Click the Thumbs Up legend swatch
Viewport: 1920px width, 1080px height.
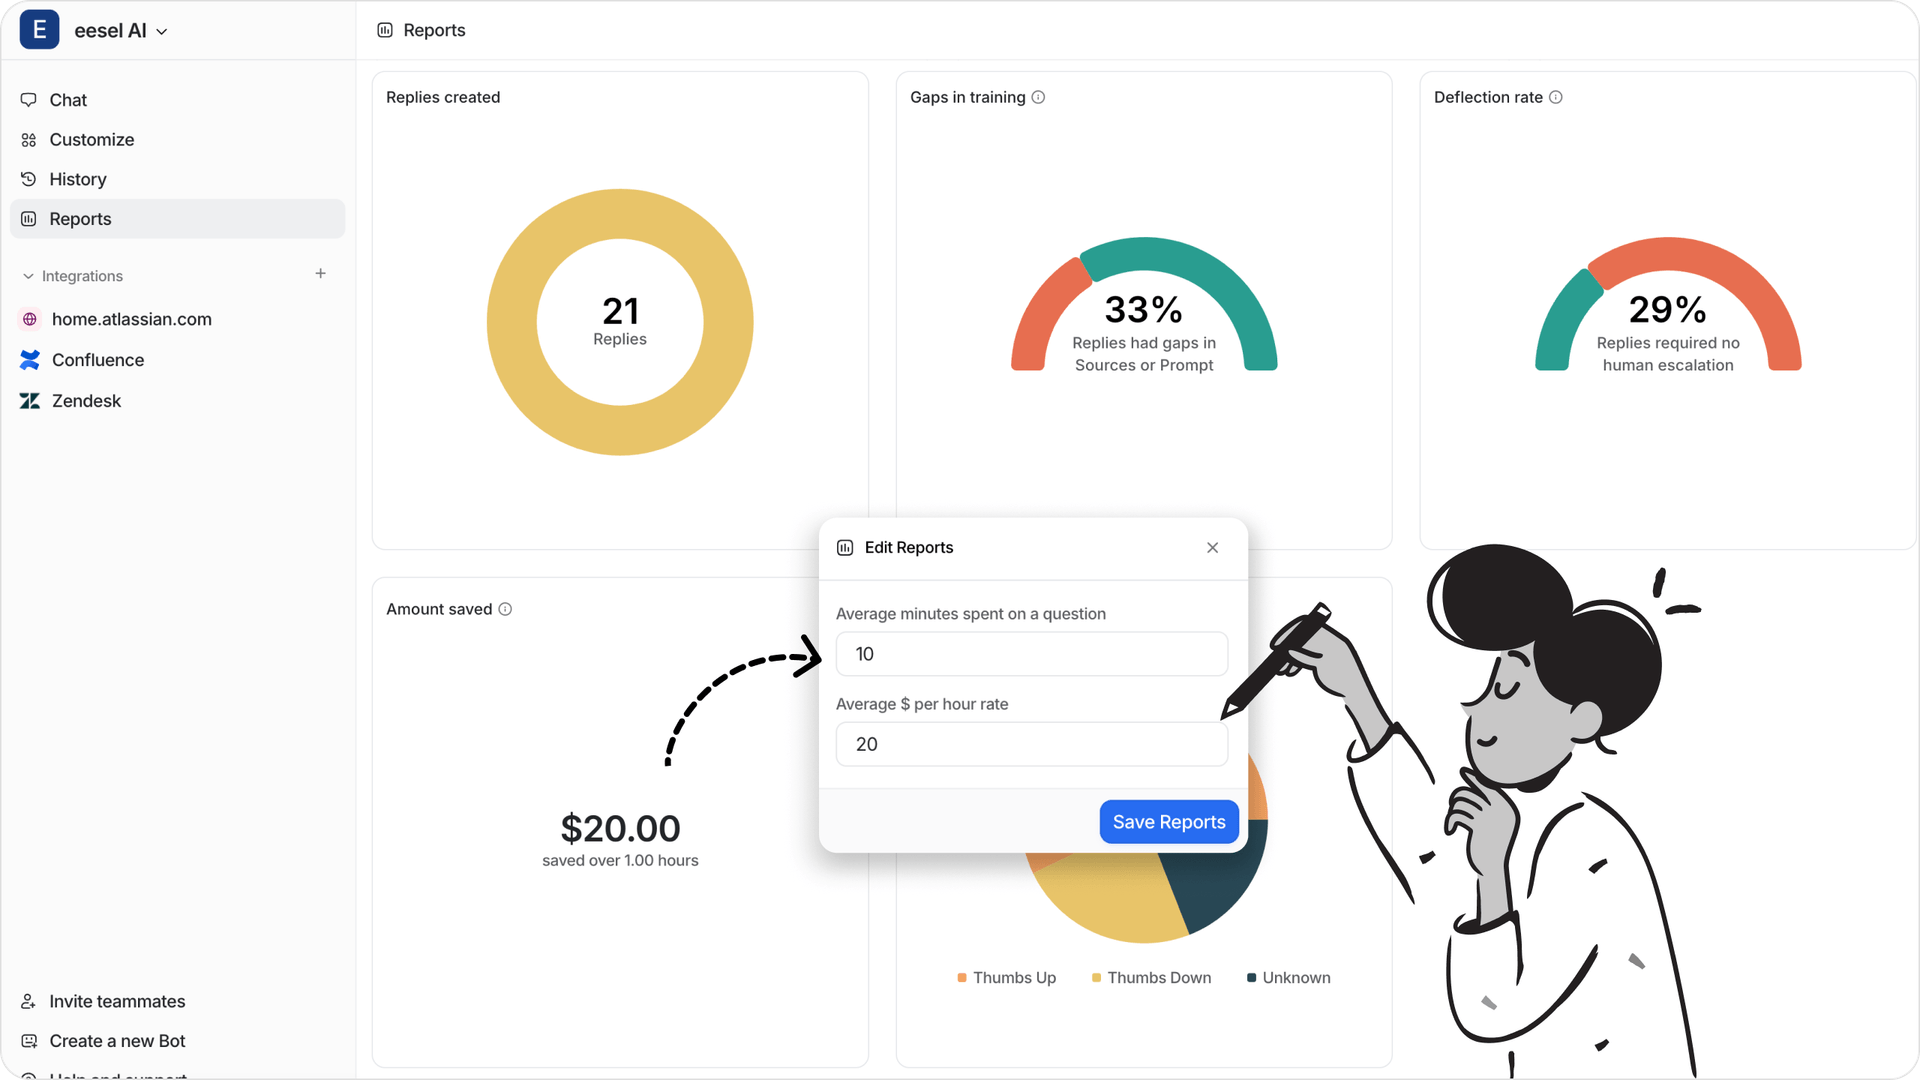click(x=962, y=978)
